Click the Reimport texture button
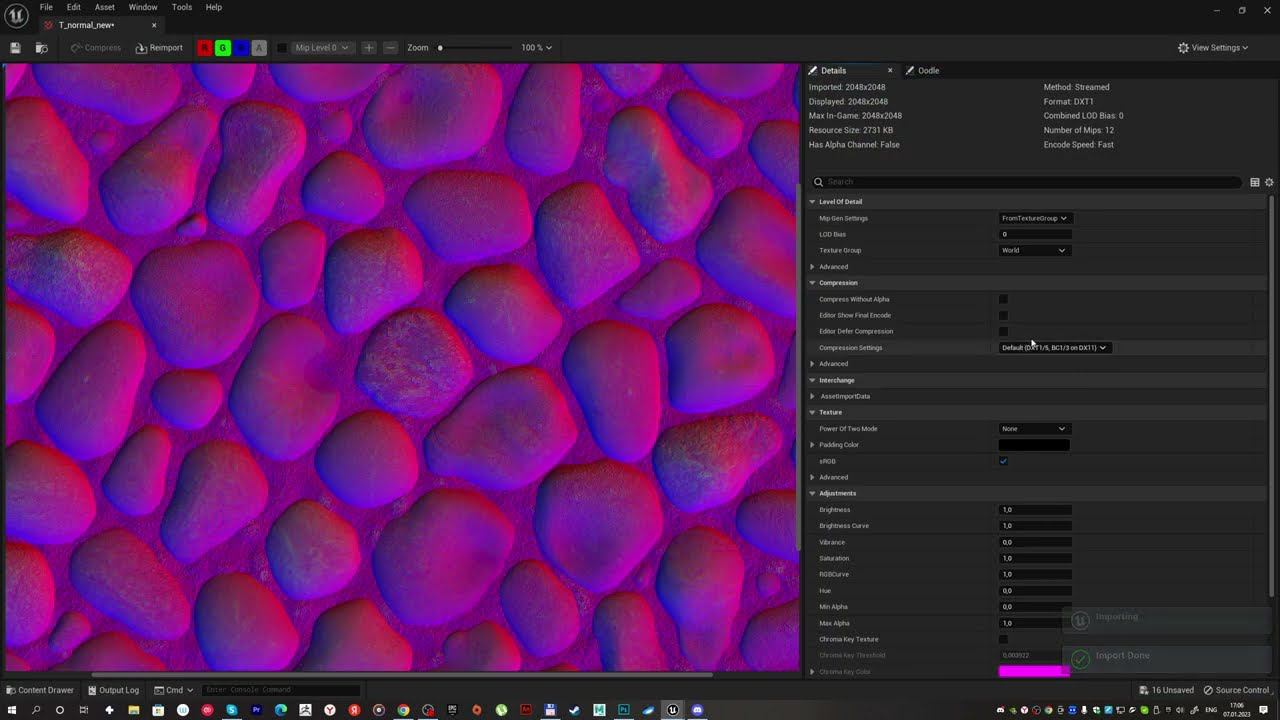The width and height of the screenshot is (1280, 720). pos(159,48)
